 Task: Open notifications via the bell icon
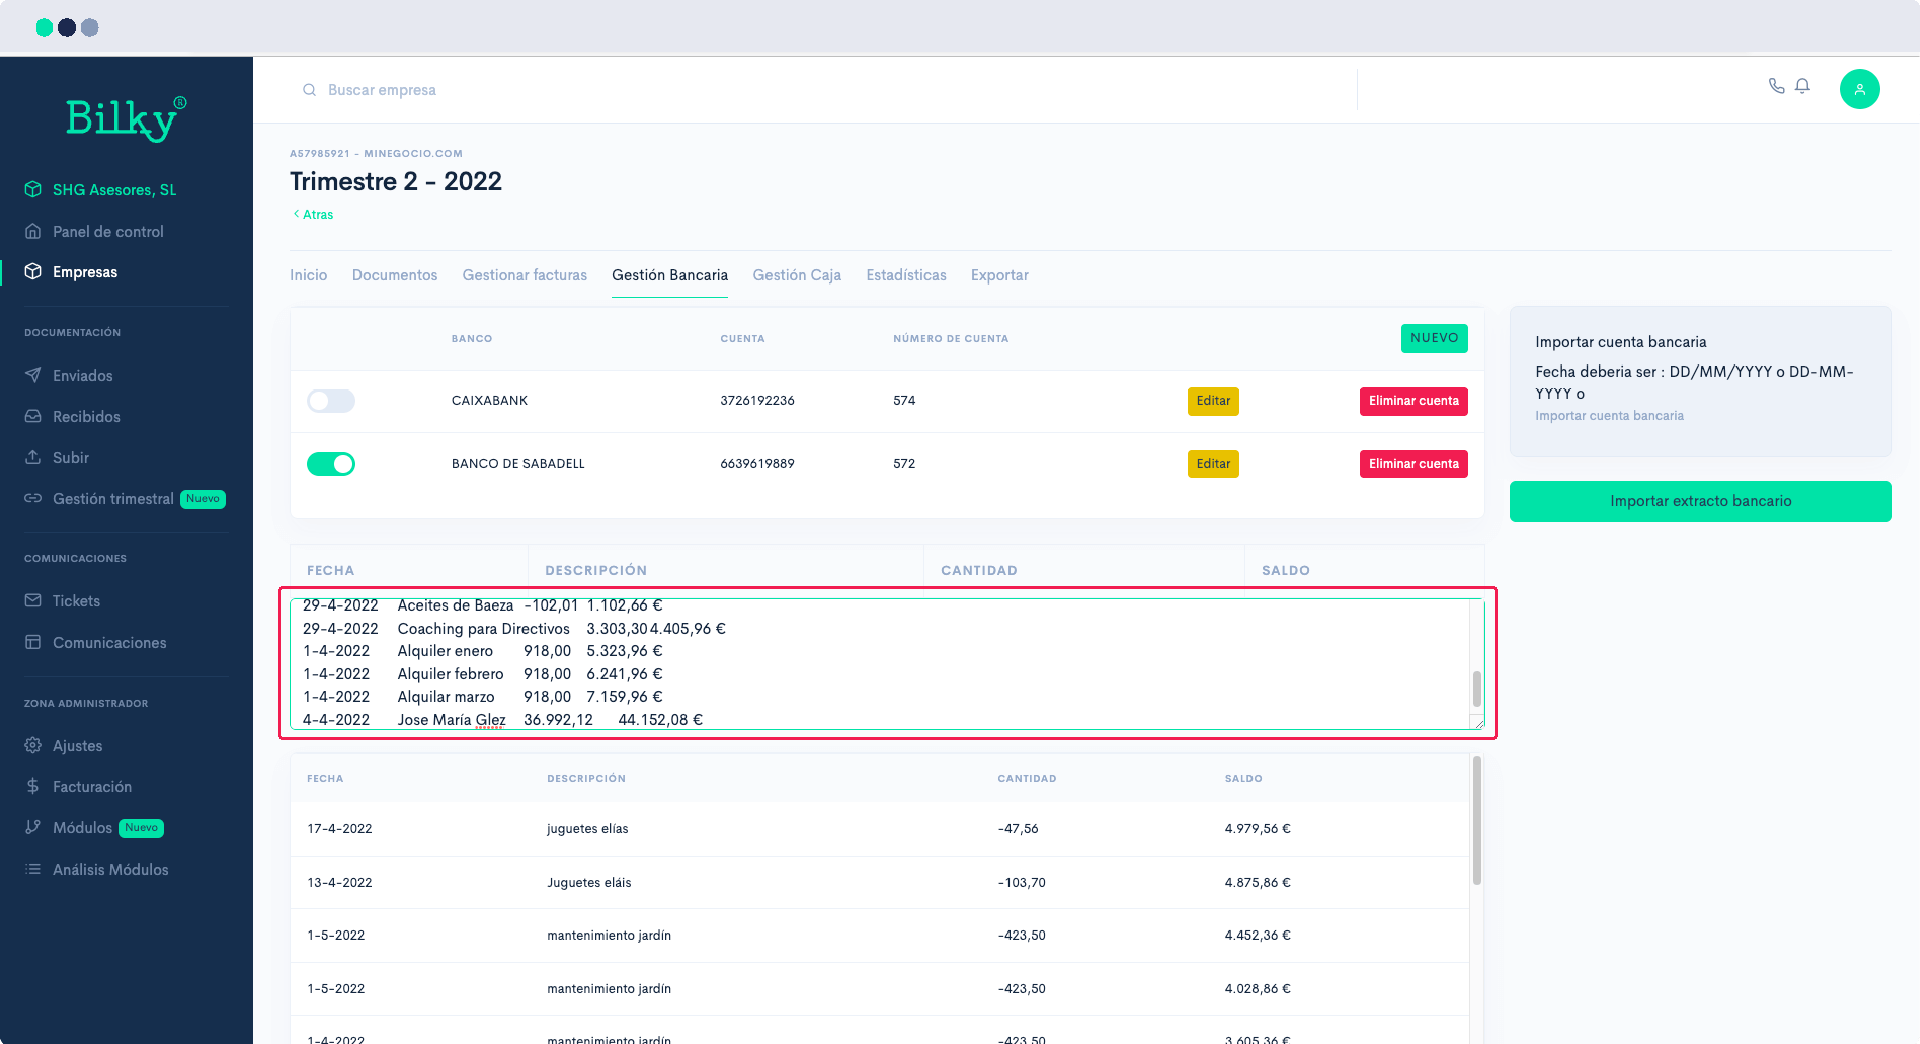1803,87
